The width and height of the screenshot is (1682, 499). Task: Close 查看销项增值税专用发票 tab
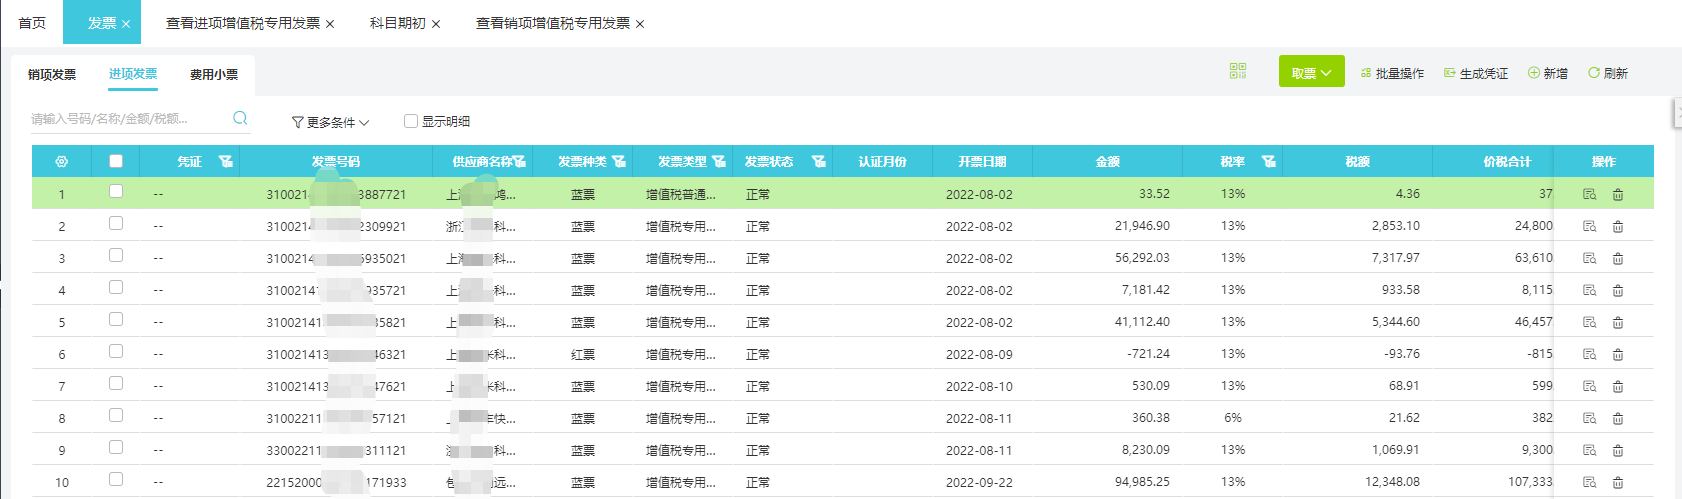pos(640,24)
